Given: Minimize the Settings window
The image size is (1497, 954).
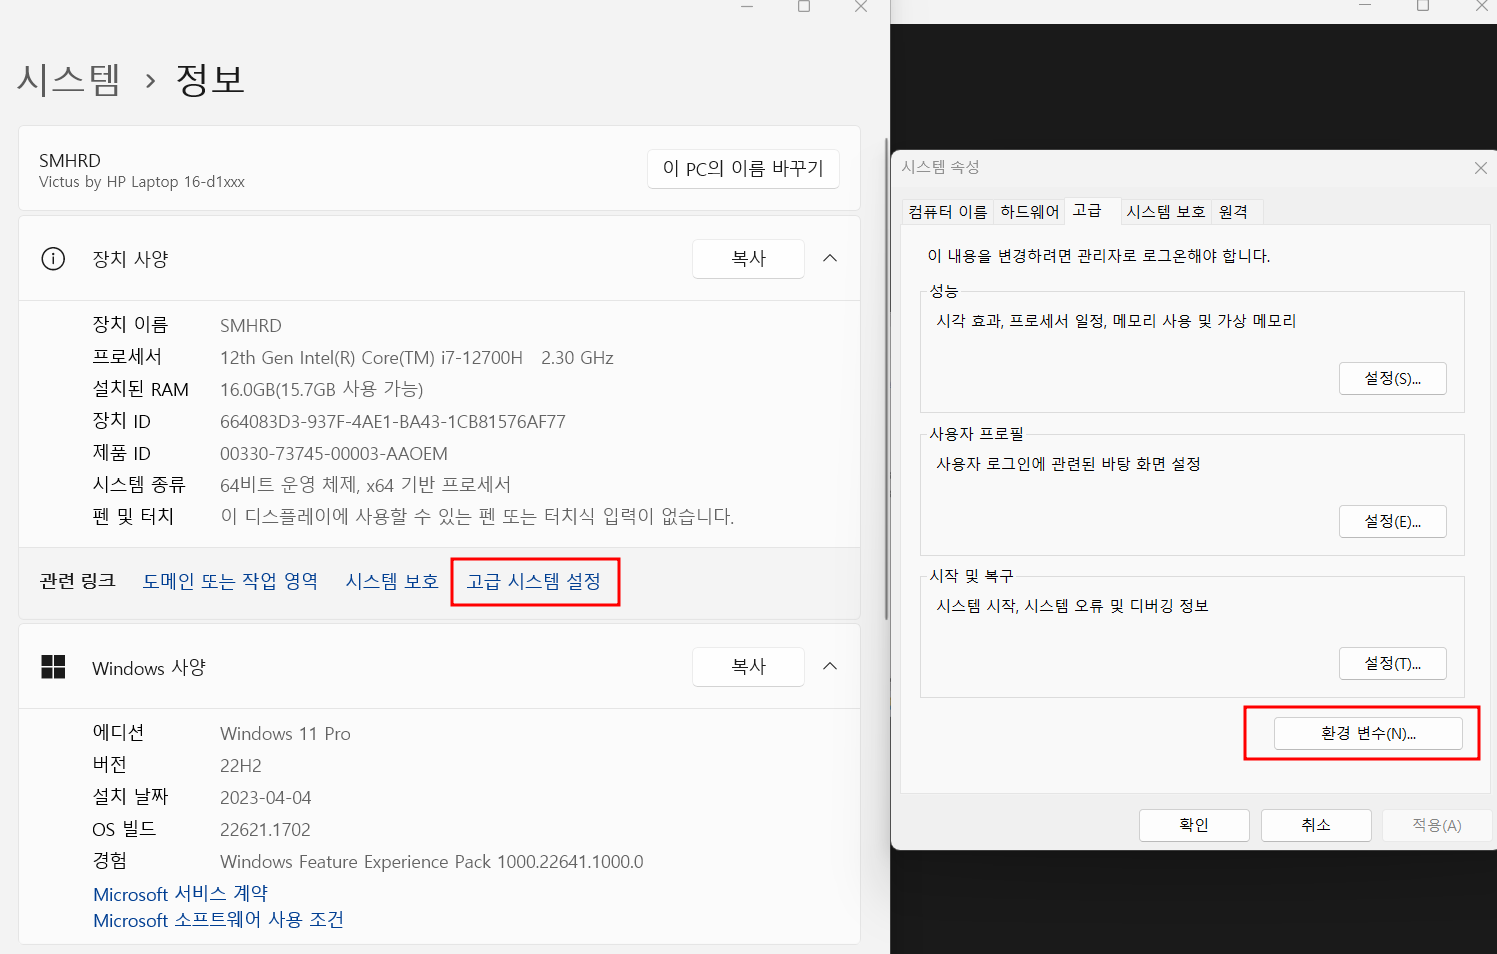Looking at the screenshot, I should tap(747, 6).
